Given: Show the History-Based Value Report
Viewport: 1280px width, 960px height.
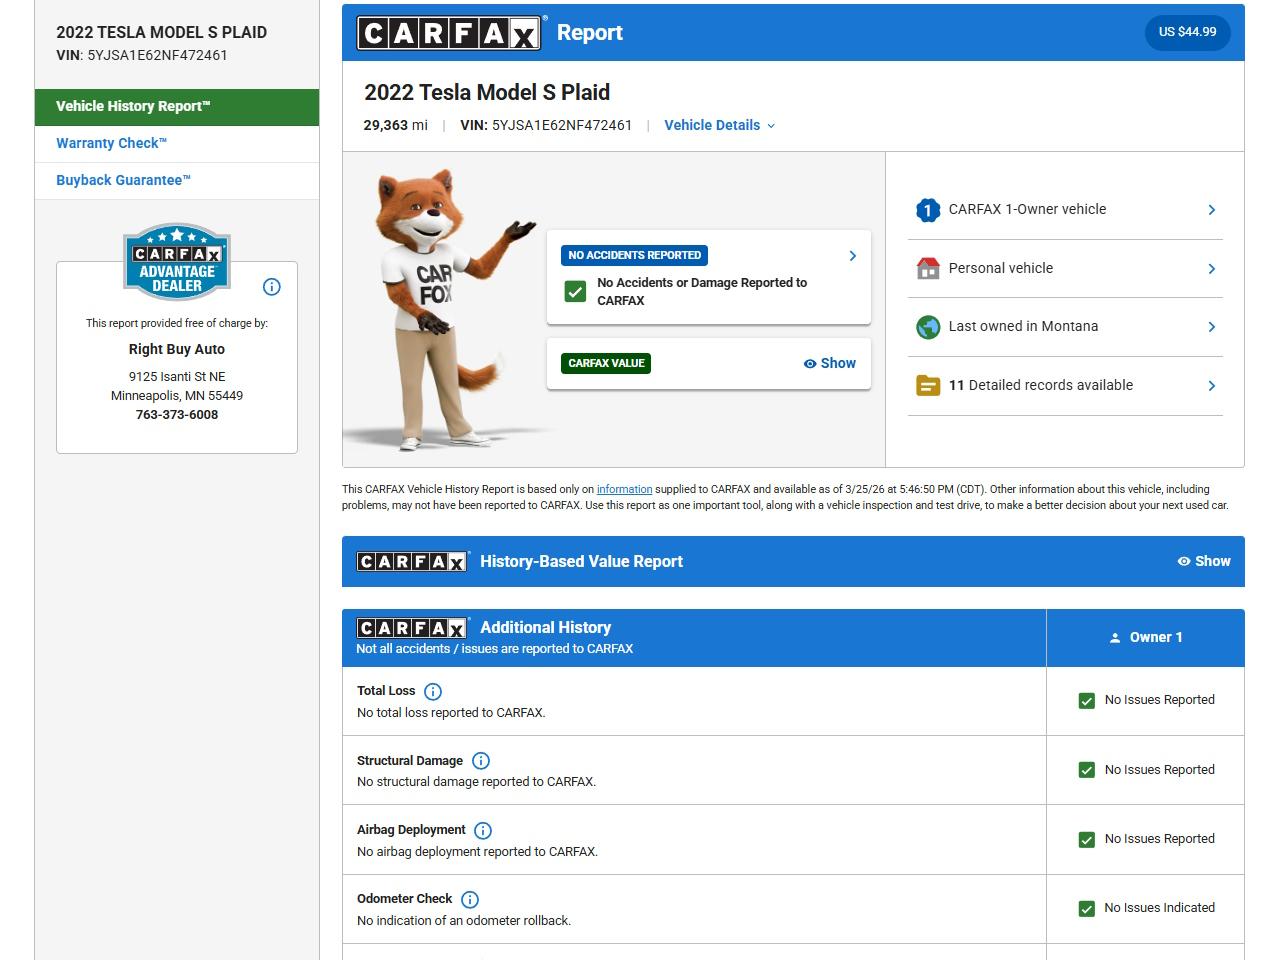Looking at the screenshot, I should tap(1203, 561).
